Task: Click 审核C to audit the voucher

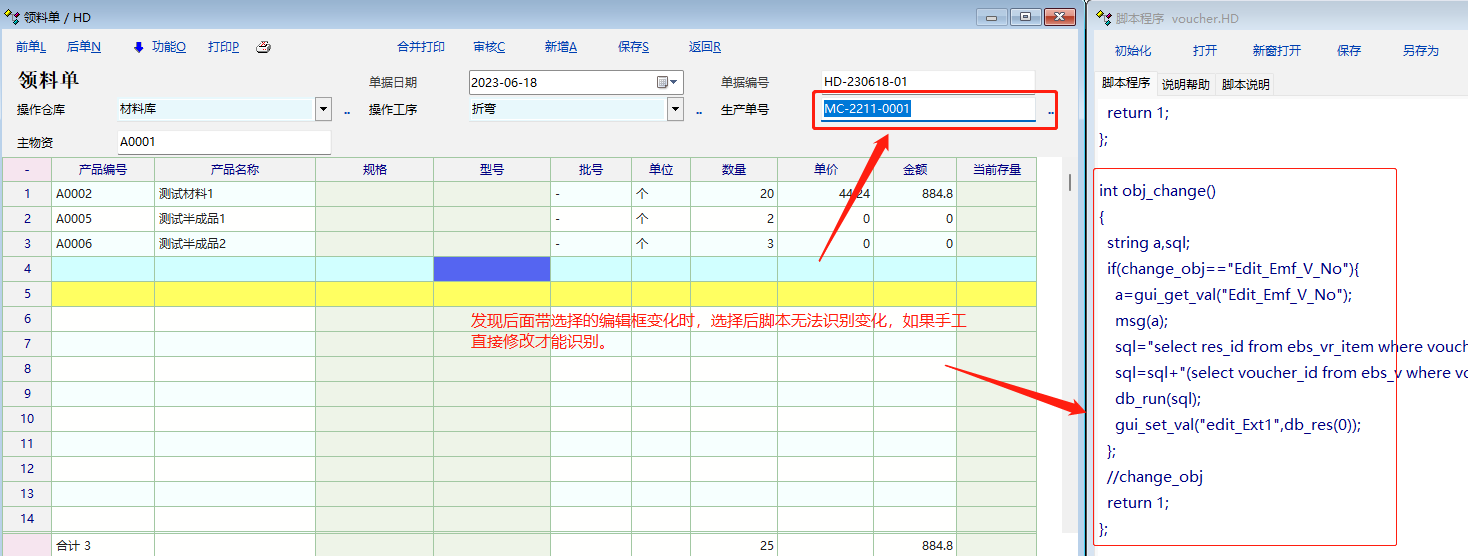Action: (489, 47)
